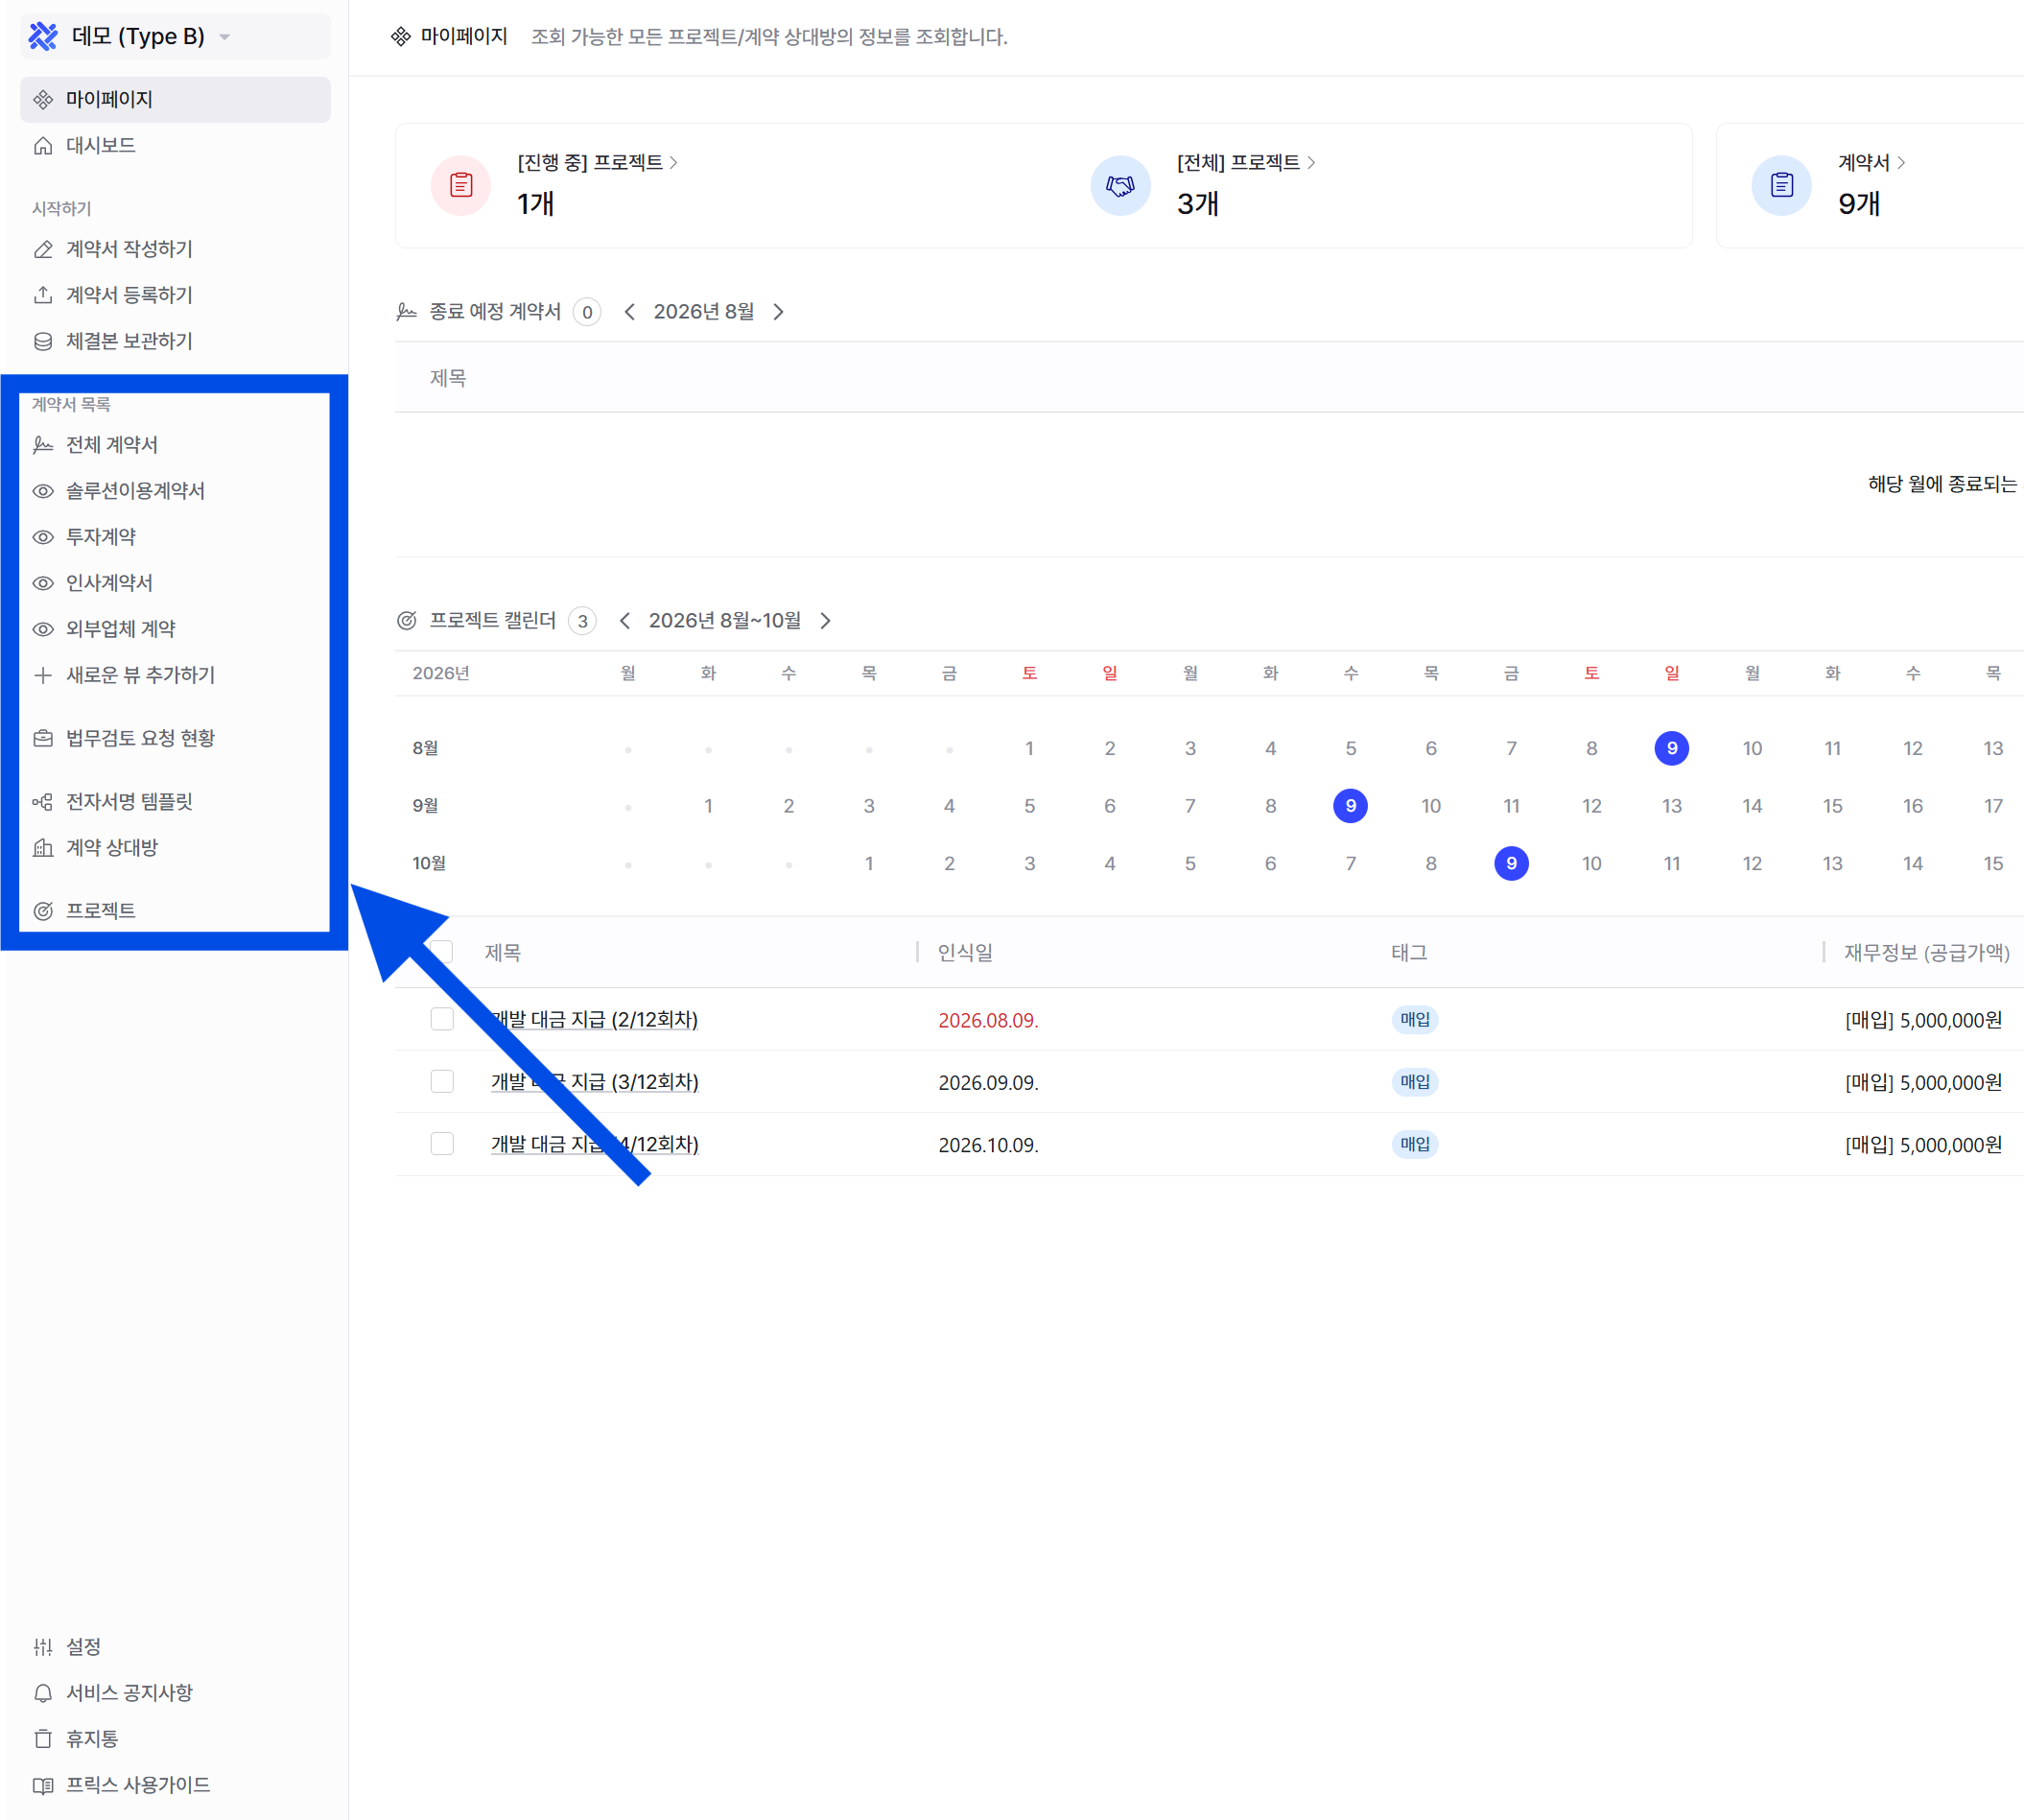Click the book icon for 프릭스 사용가이드
Viewport: 2024px width, 1820px height.
[x=43, y=1785]
